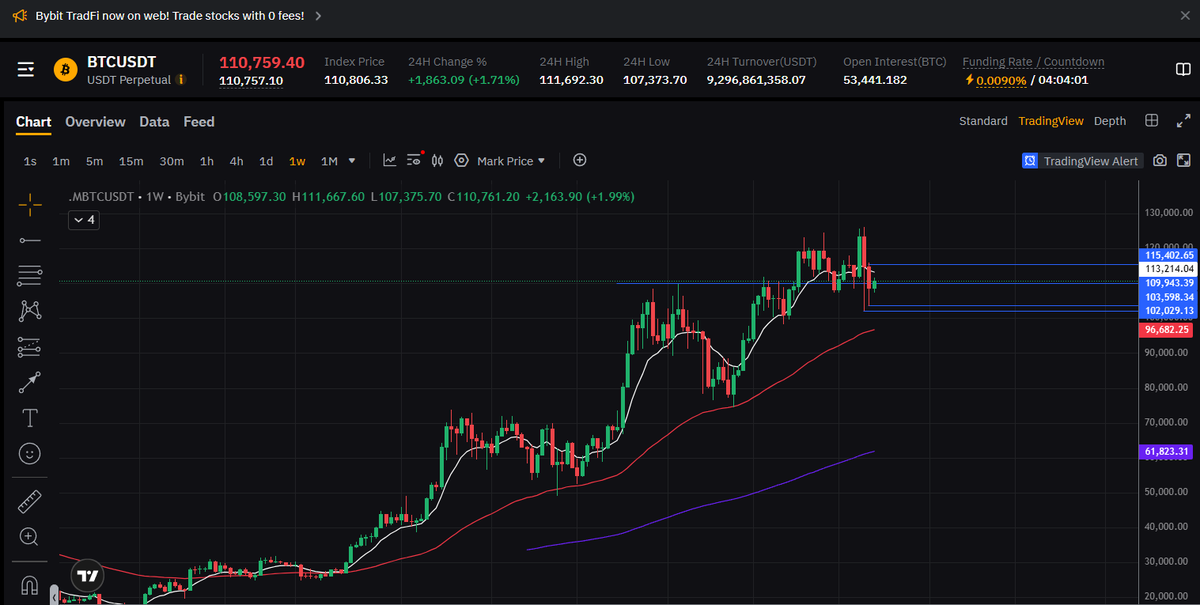
Task: Switch to the Data tab
Action: 154,122
